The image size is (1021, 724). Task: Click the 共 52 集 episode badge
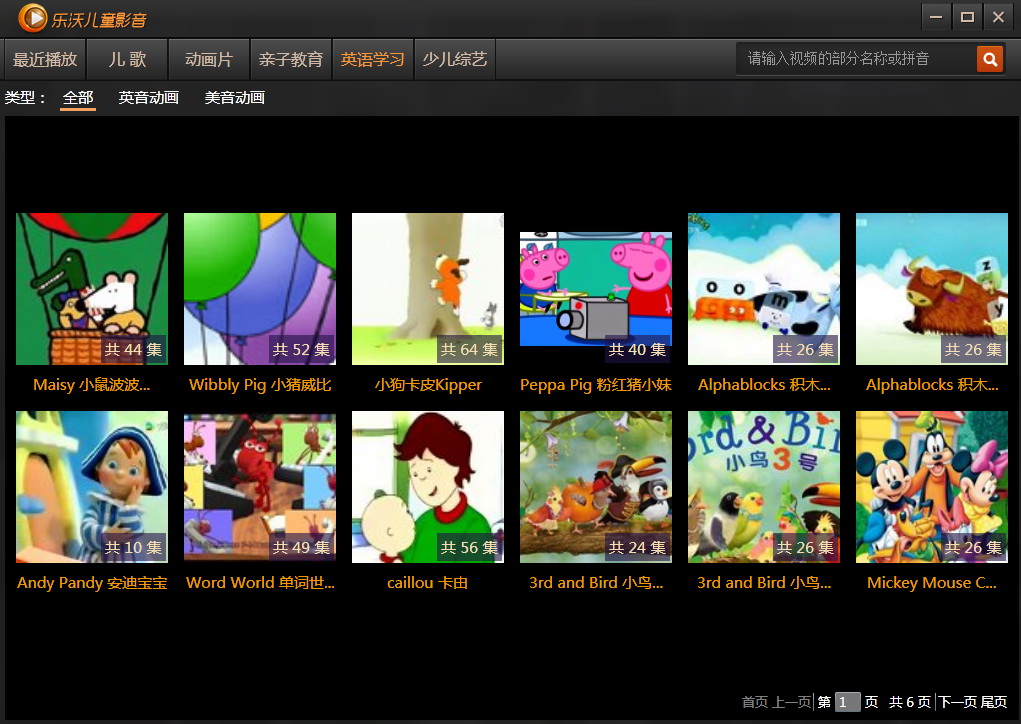point(301,350)
